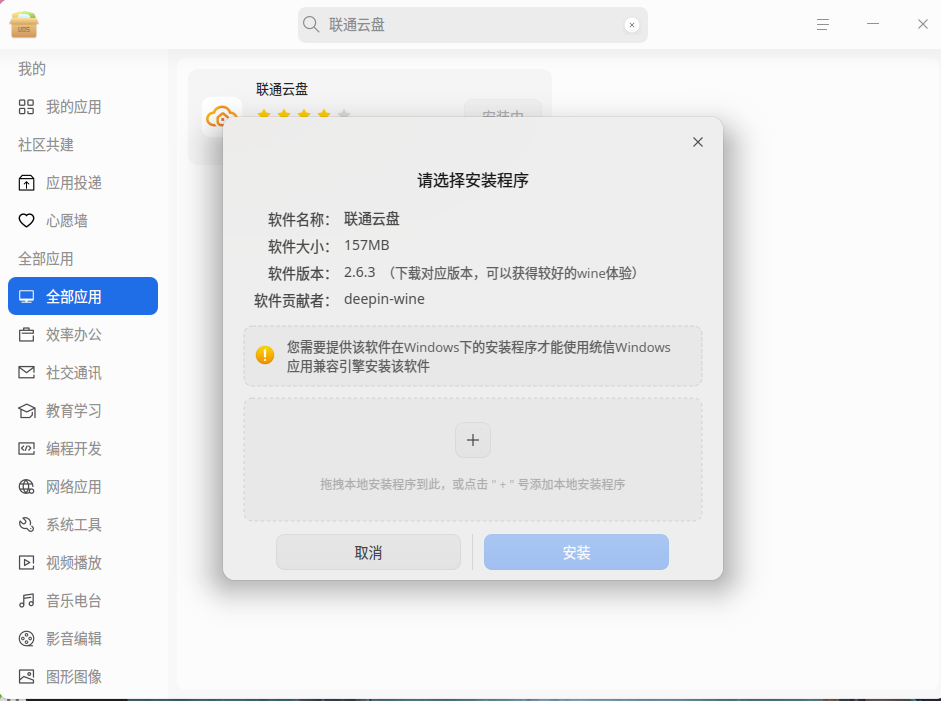The height and width of the screenshot is (701, 941).
Task: Open 我的应用 in sidebar
Action: (x=83, y=107)
